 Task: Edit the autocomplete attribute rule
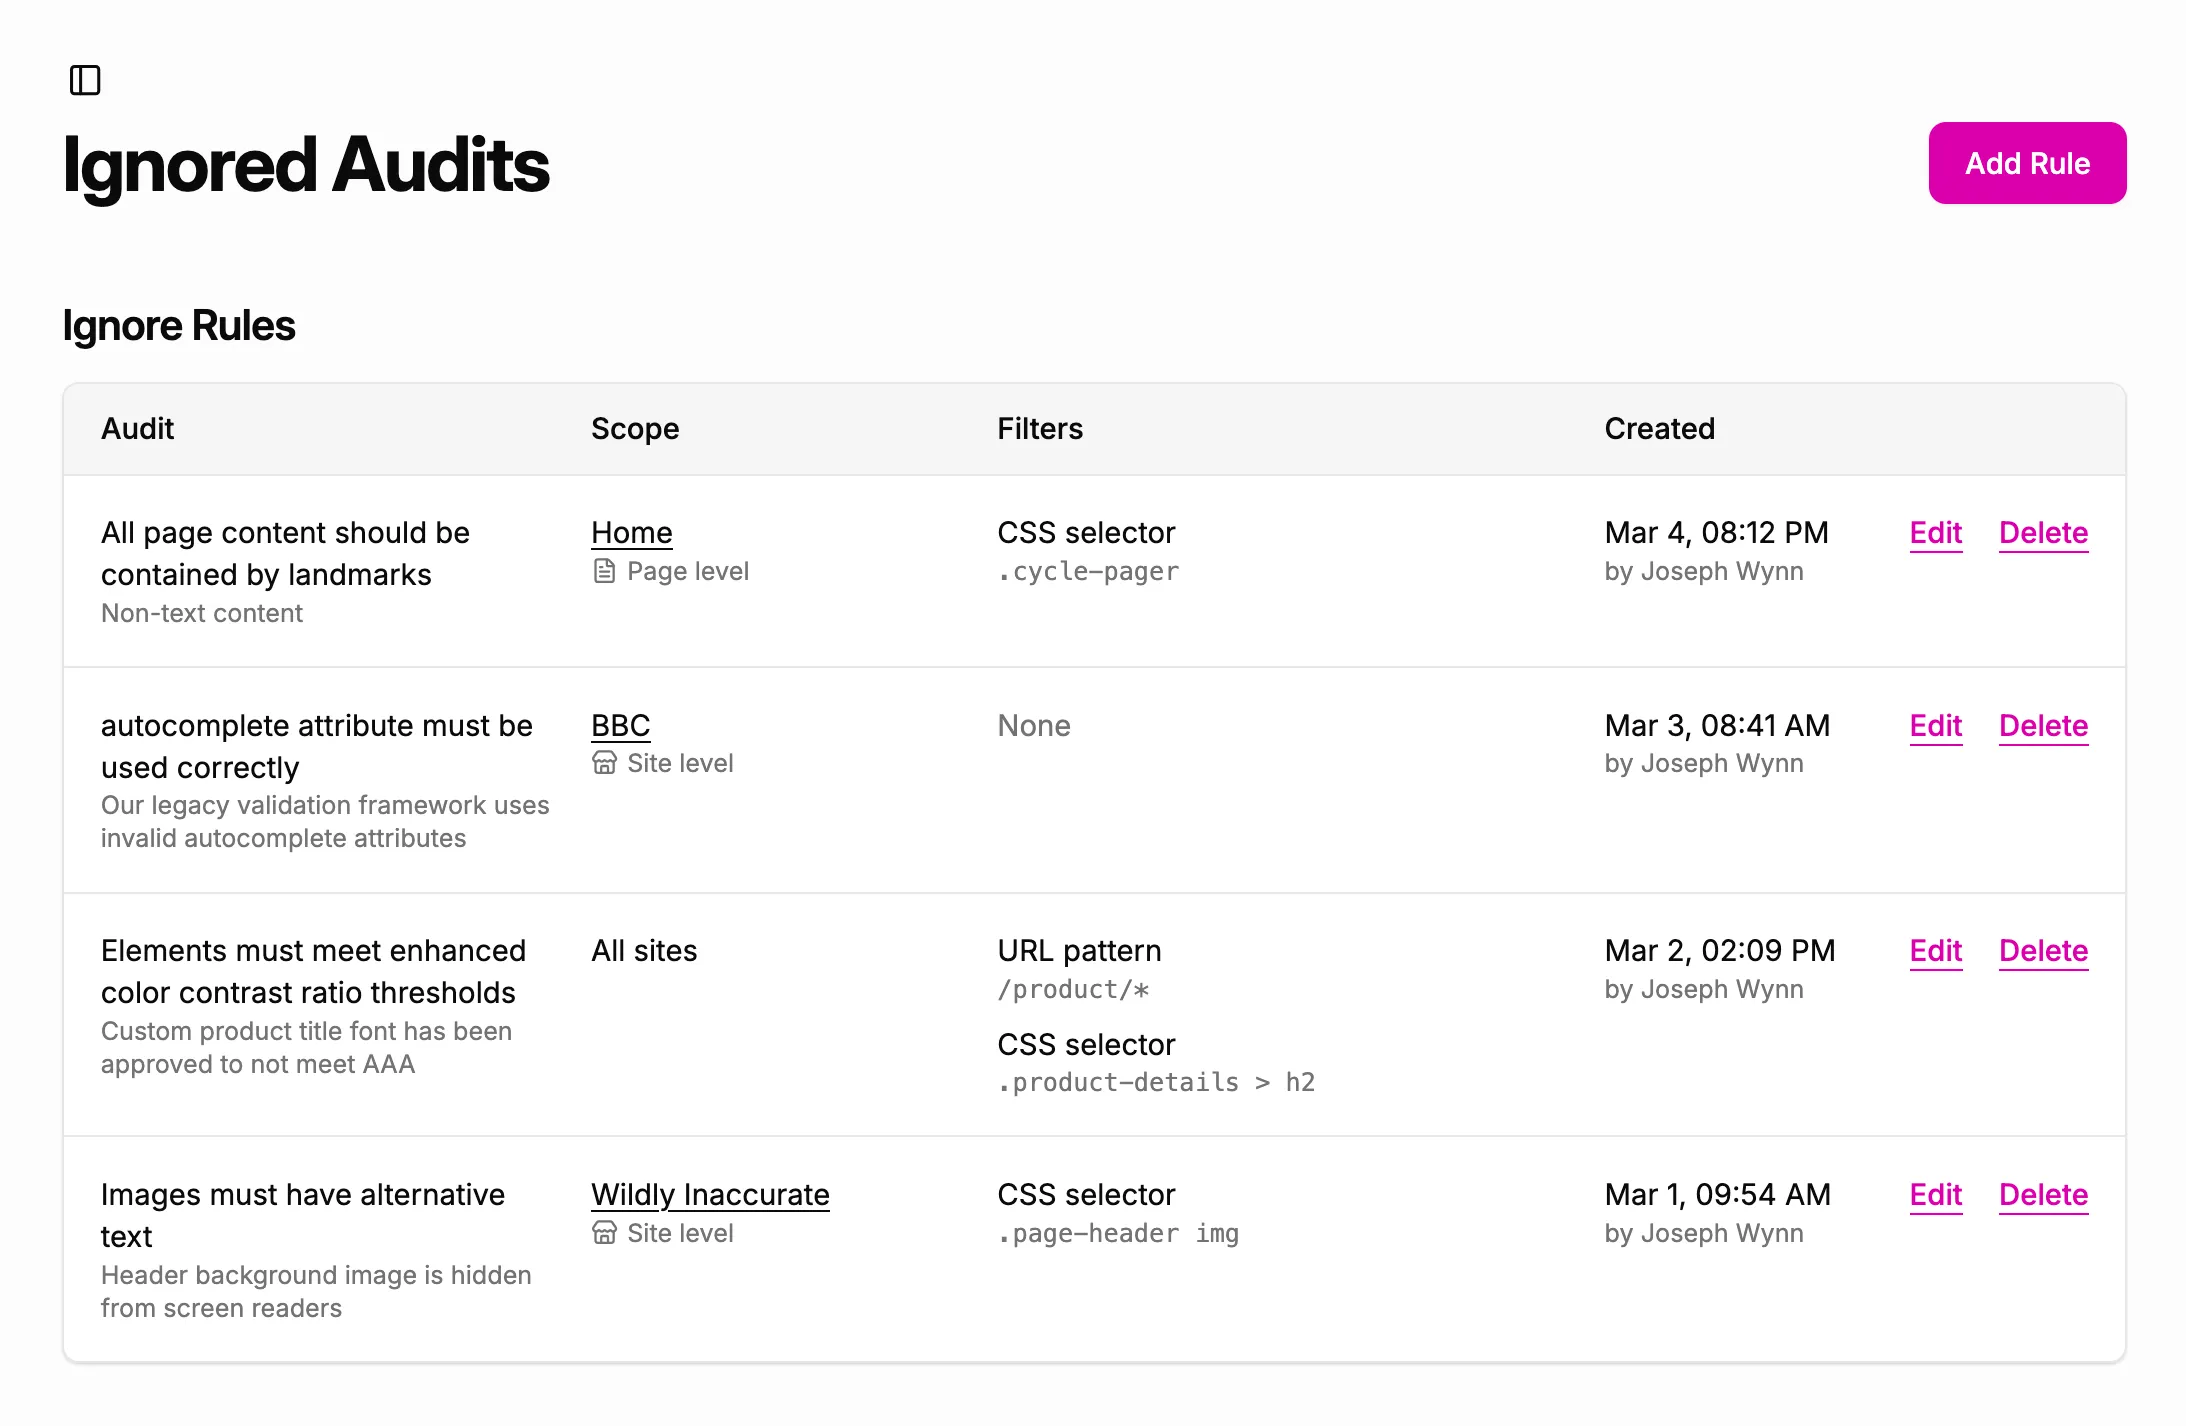tap(1936, 726)
